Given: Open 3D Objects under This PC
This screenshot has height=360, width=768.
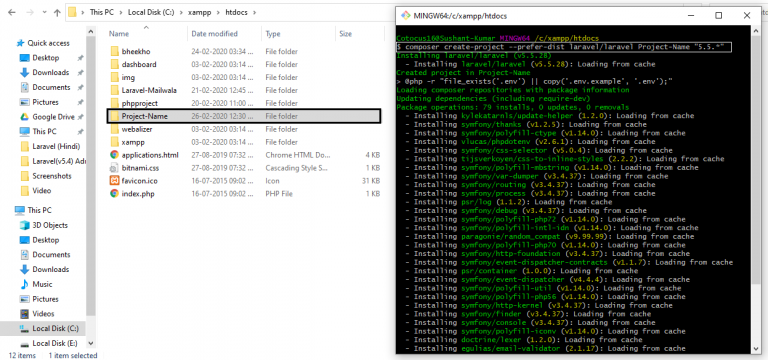Looking at the screenshot, I should (x=50, y=225).
